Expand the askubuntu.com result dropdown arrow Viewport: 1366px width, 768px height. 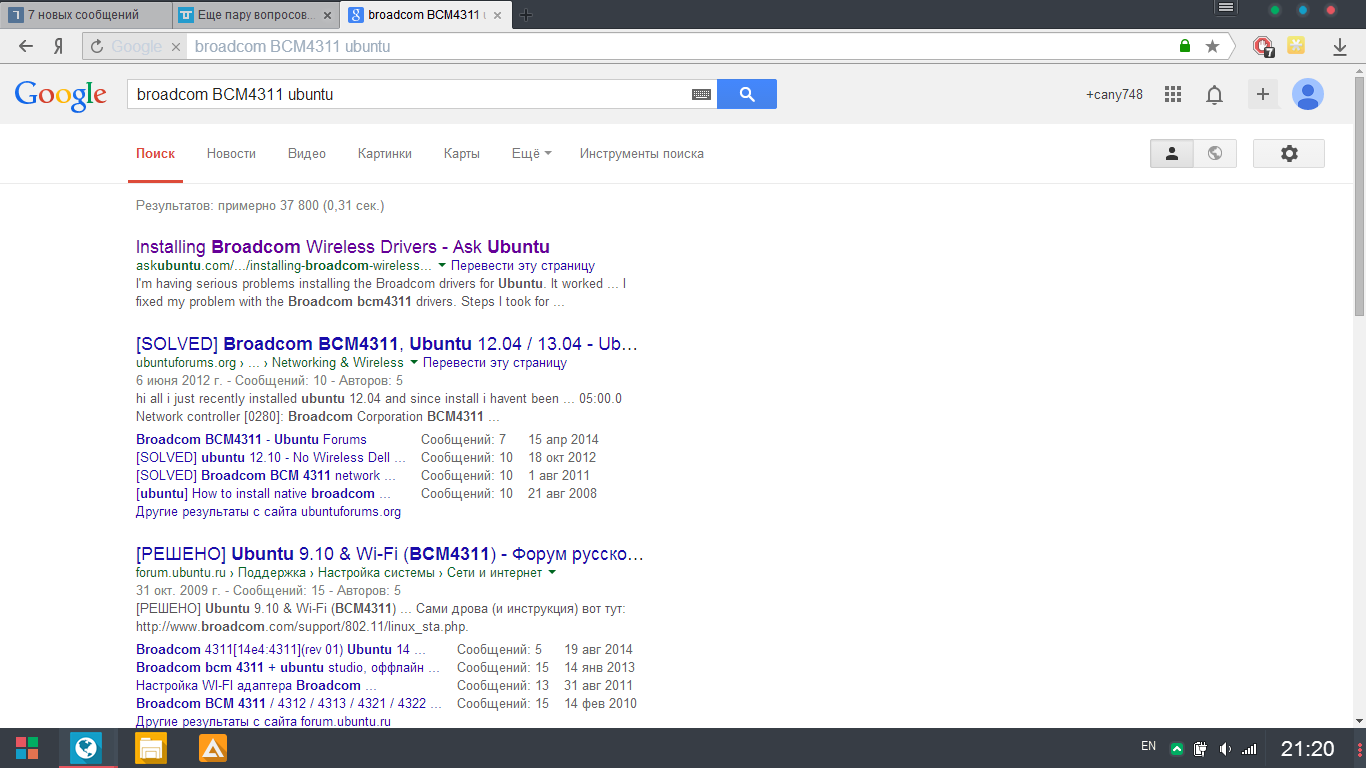coord(442,266)
